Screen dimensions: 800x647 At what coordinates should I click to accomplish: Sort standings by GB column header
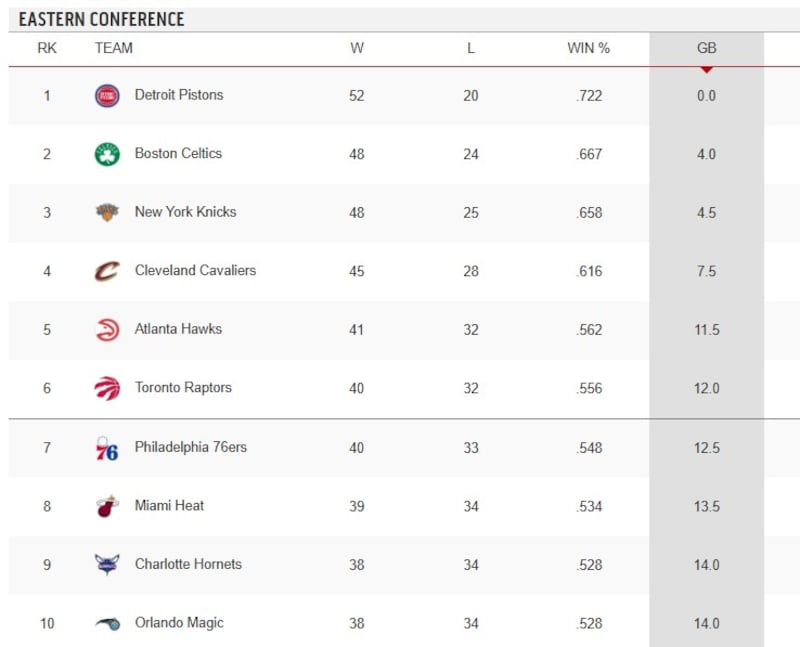(x=706, y=48)
